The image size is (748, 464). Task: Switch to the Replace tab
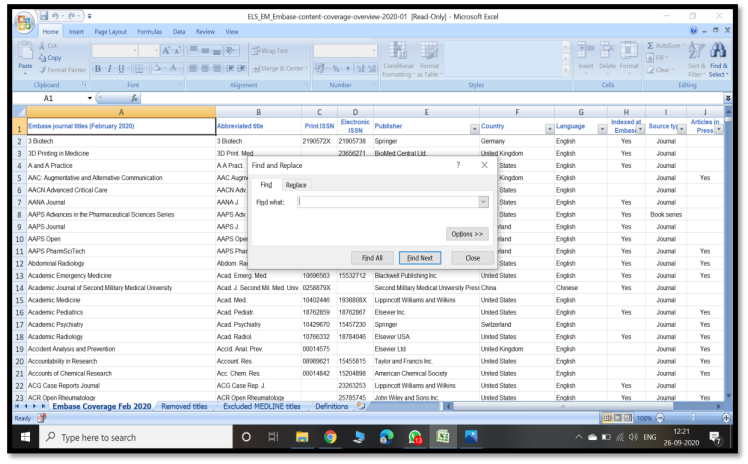[296, 185]
